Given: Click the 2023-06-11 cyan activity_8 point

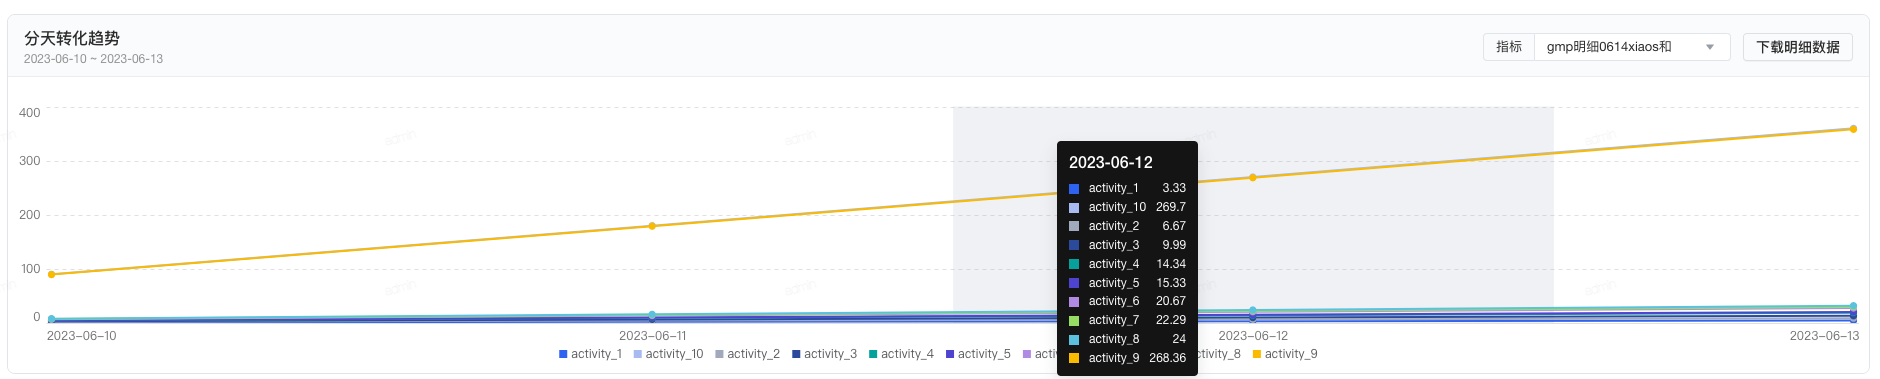Looking at the screenshot, I should pos(652,315).
